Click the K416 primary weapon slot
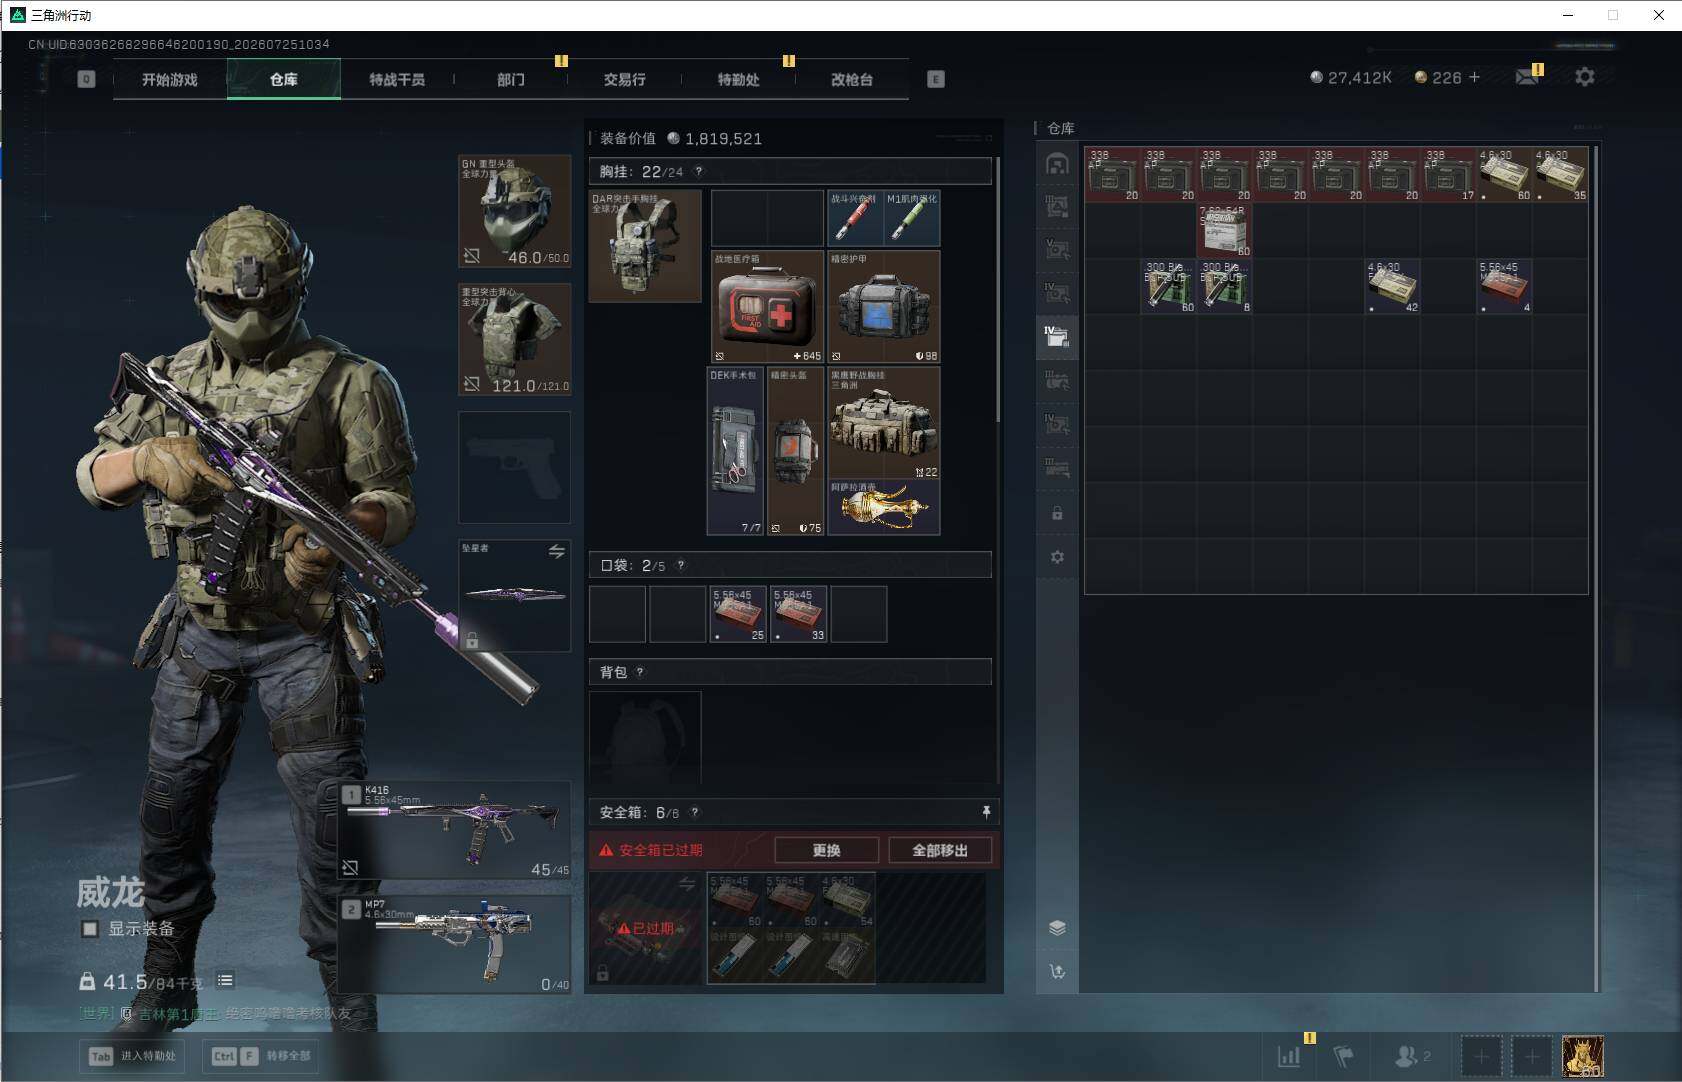 (x=455, y=830)
